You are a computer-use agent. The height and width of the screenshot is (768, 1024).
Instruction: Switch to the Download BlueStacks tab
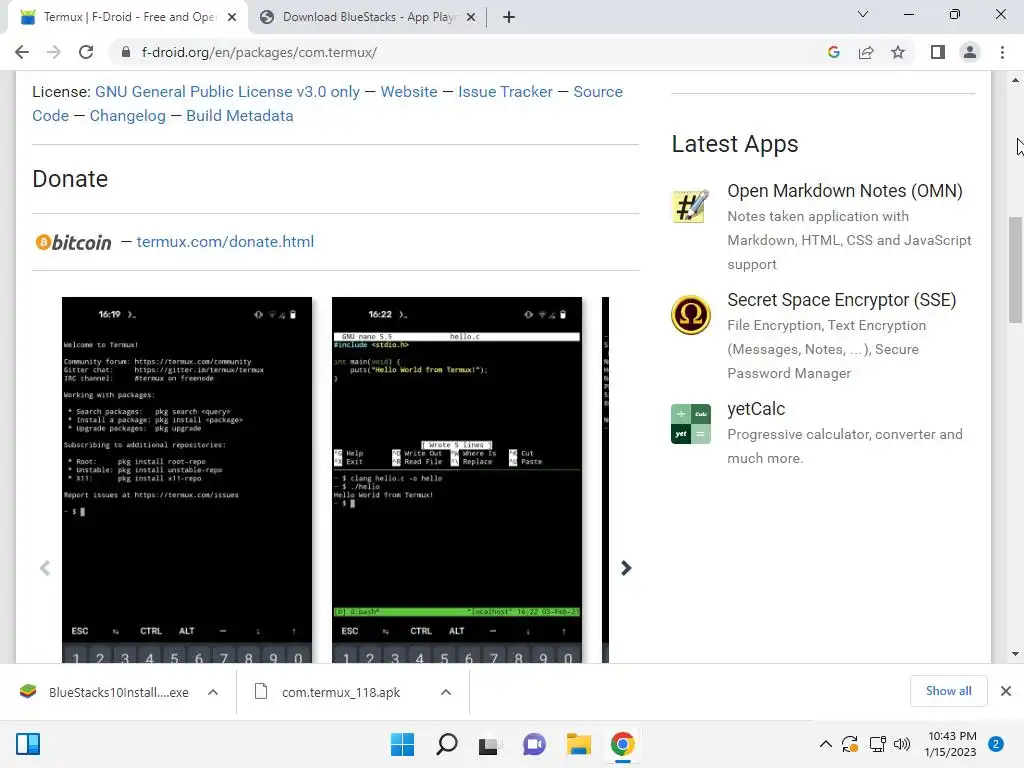tap(368, 17)
